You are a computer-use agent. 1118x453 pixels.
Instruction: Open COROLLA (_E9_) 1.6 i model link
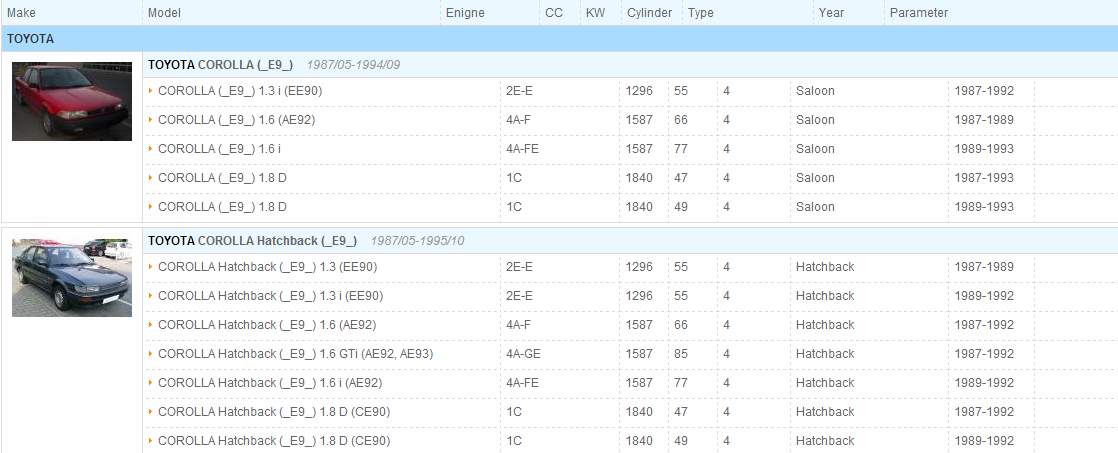point(220,148)
